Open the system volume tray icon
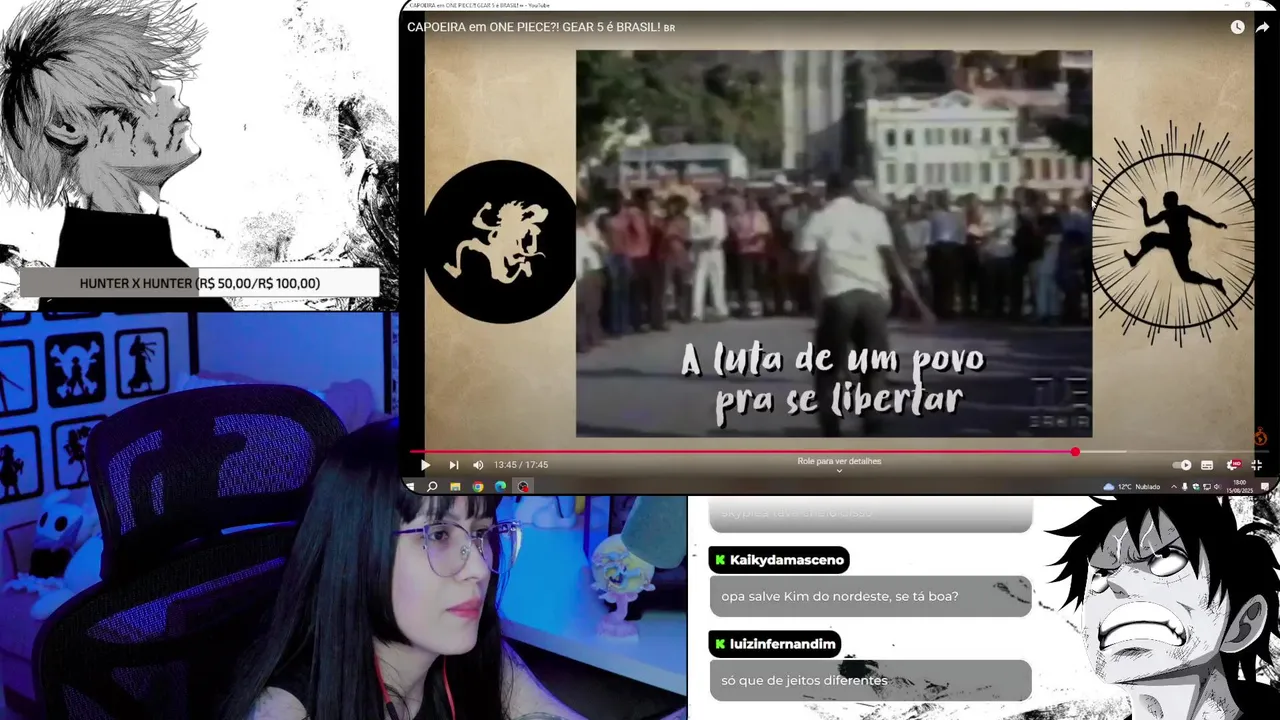This screenshot has width=1280, height=720. pos(1217,487)
